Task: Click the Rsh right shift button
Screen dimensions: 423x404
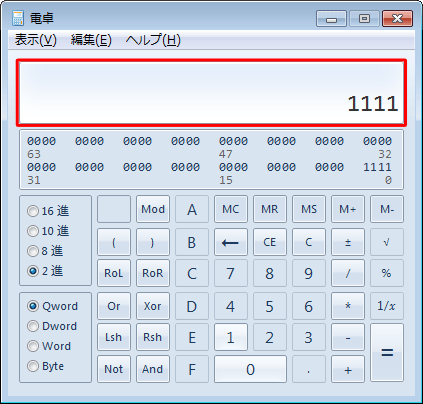Action: 153,337
